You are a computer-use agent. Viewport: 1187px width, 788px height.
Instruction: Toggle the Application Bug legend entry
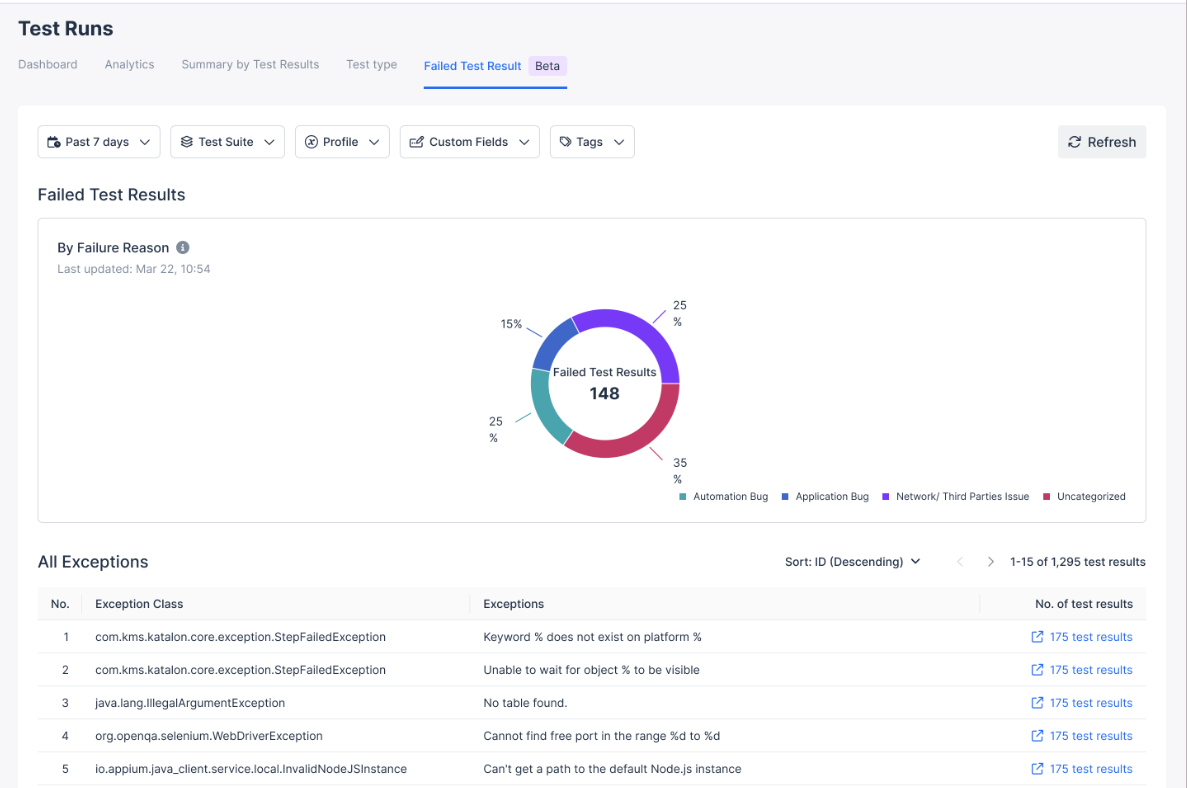coord(831,497)
